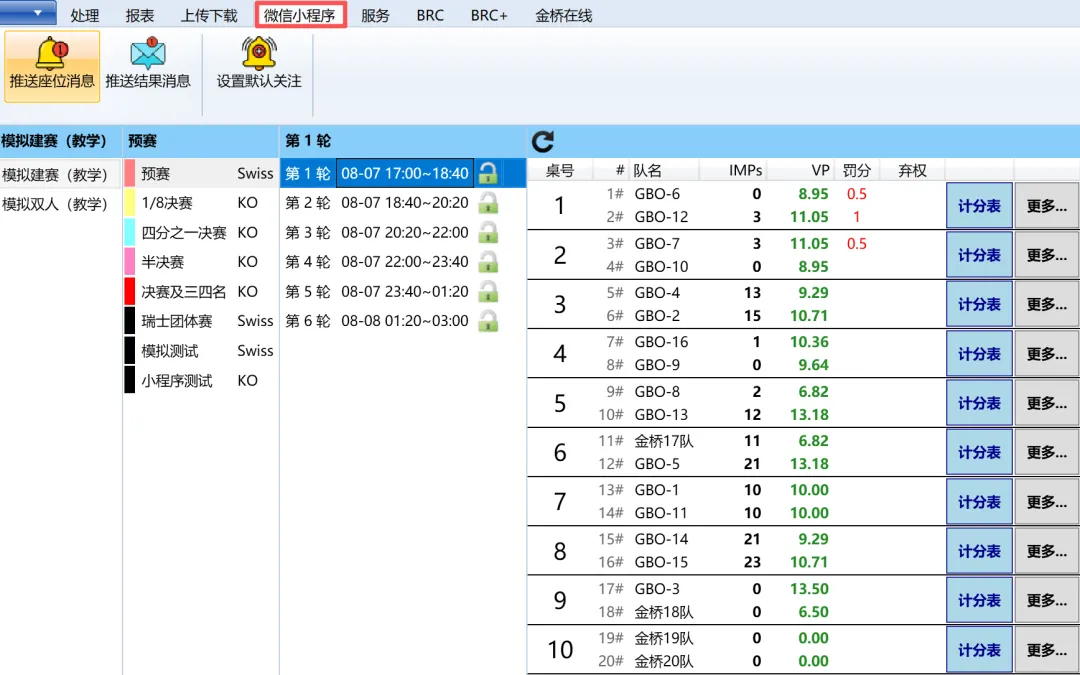Open 计分表 for table 7
The width and height of the screenshot is (1080, 675).
[979, 501]
